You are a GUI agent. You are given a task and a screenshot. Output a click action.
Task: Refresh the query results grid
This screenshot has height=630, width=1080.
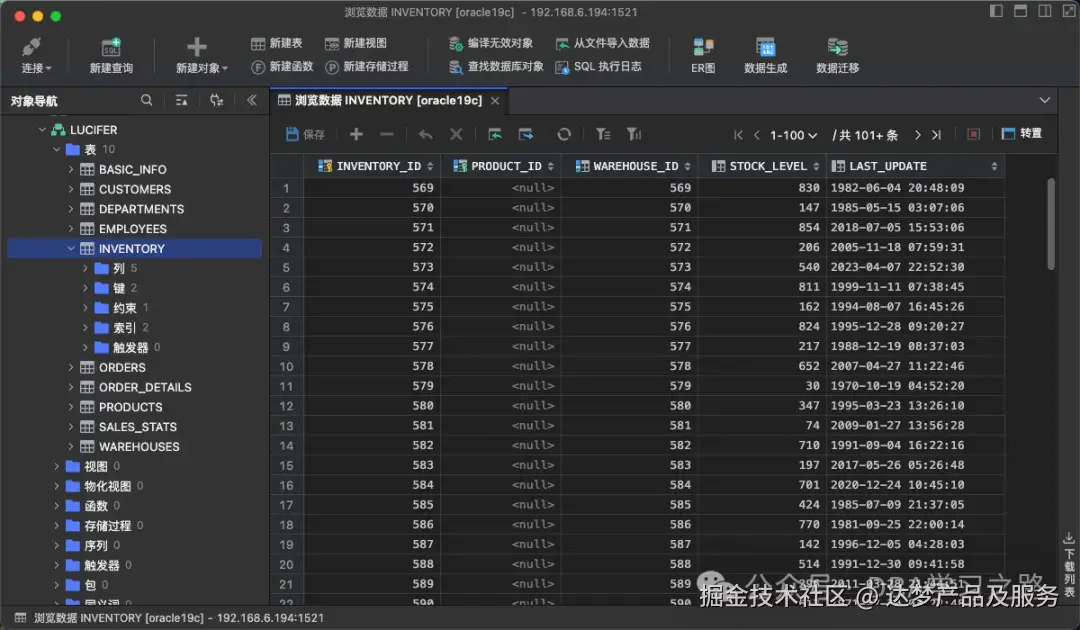coord(563,134)
